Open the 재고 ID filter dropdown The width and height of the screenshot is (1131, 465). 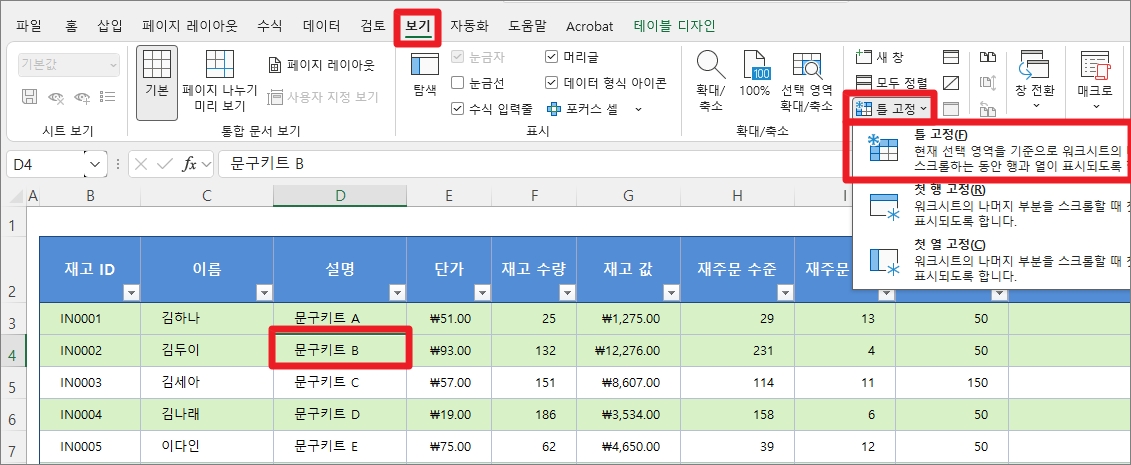click(131, 293)
